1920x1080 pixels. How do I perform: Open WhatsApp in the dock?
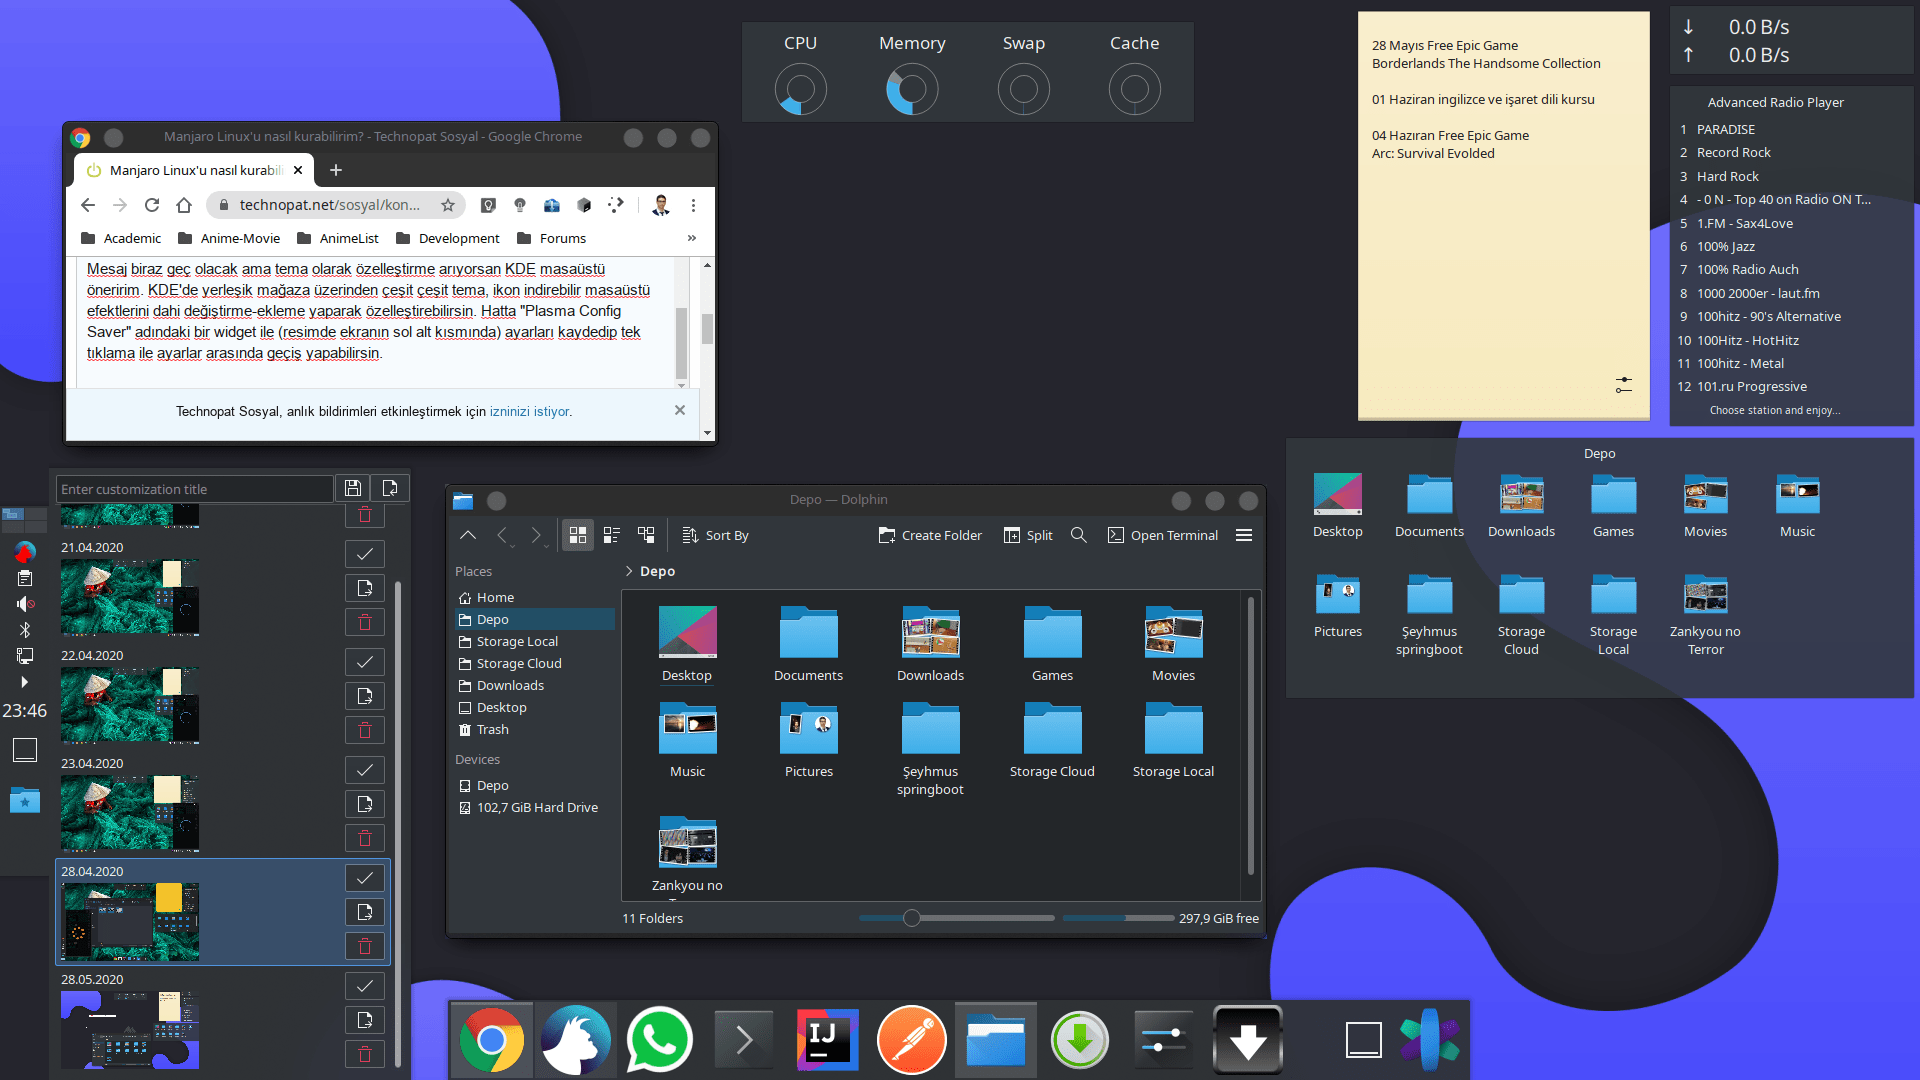[x=659, y=1040]
